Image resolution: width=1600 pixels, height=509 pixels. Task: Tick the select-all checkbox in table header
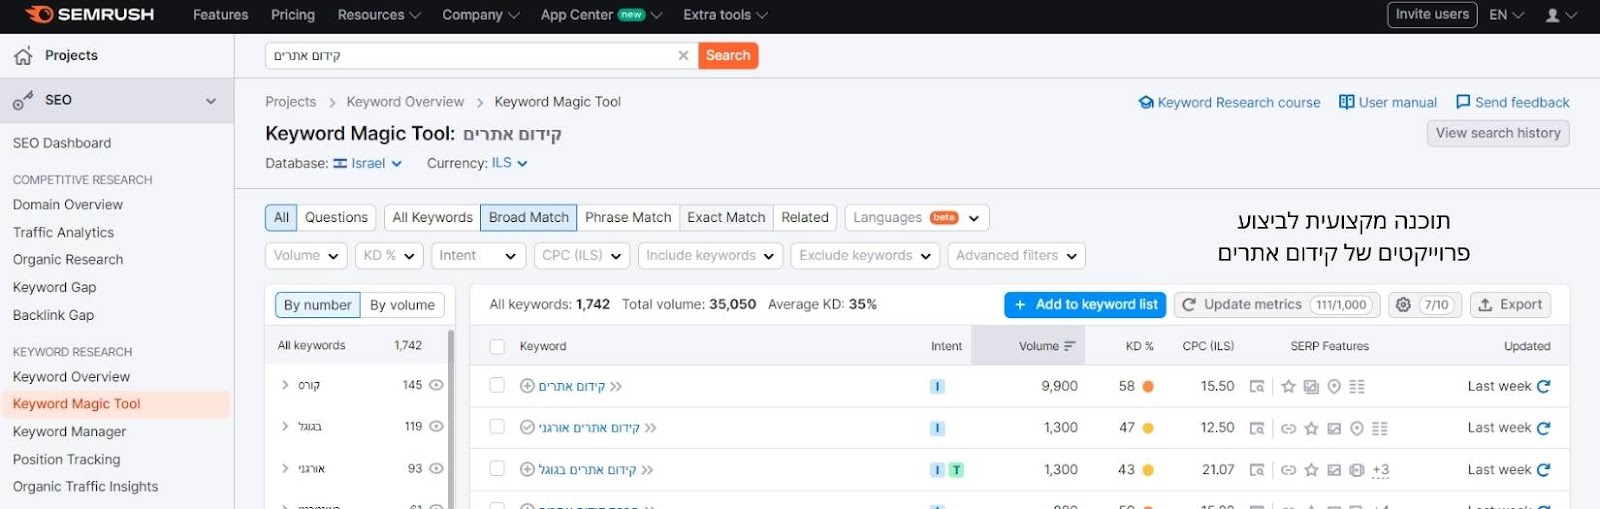tap(497, 346)
